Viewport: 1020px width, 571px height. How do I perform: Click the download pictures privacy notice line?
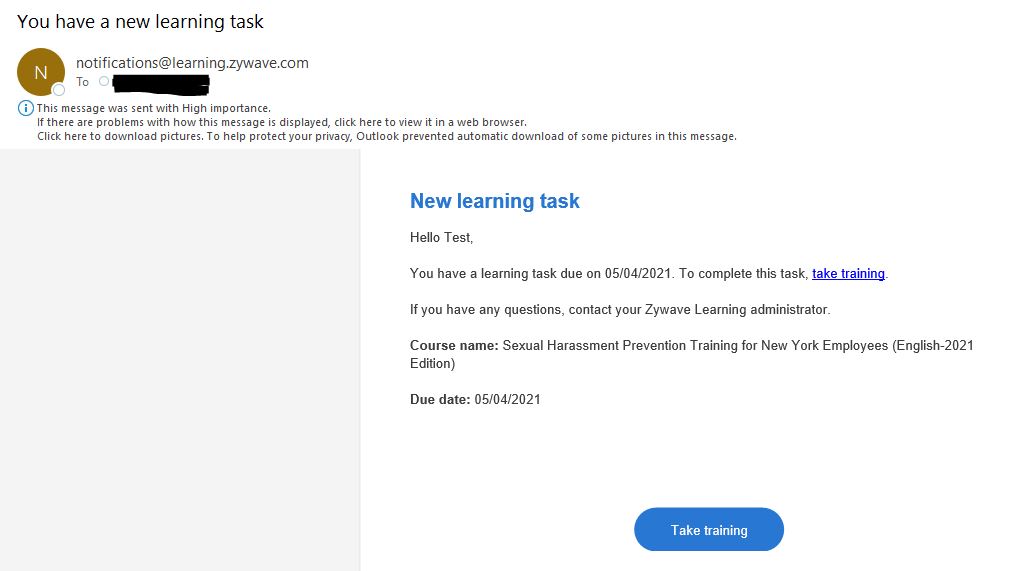(386, 137)
